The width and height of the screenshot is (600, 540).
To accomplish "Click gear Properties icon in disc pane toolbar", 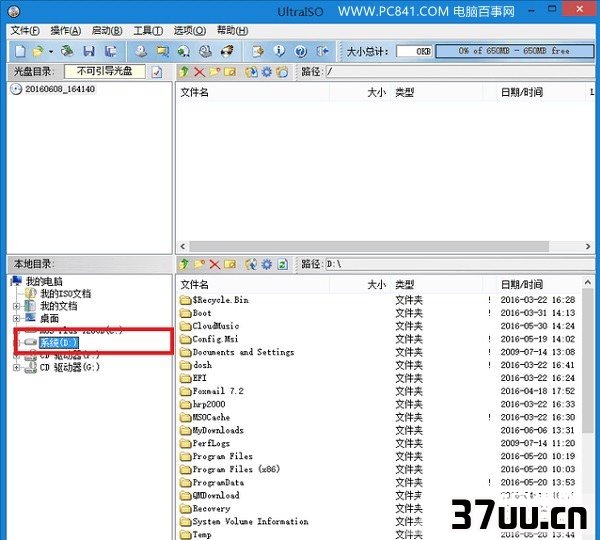I will 266,72.
